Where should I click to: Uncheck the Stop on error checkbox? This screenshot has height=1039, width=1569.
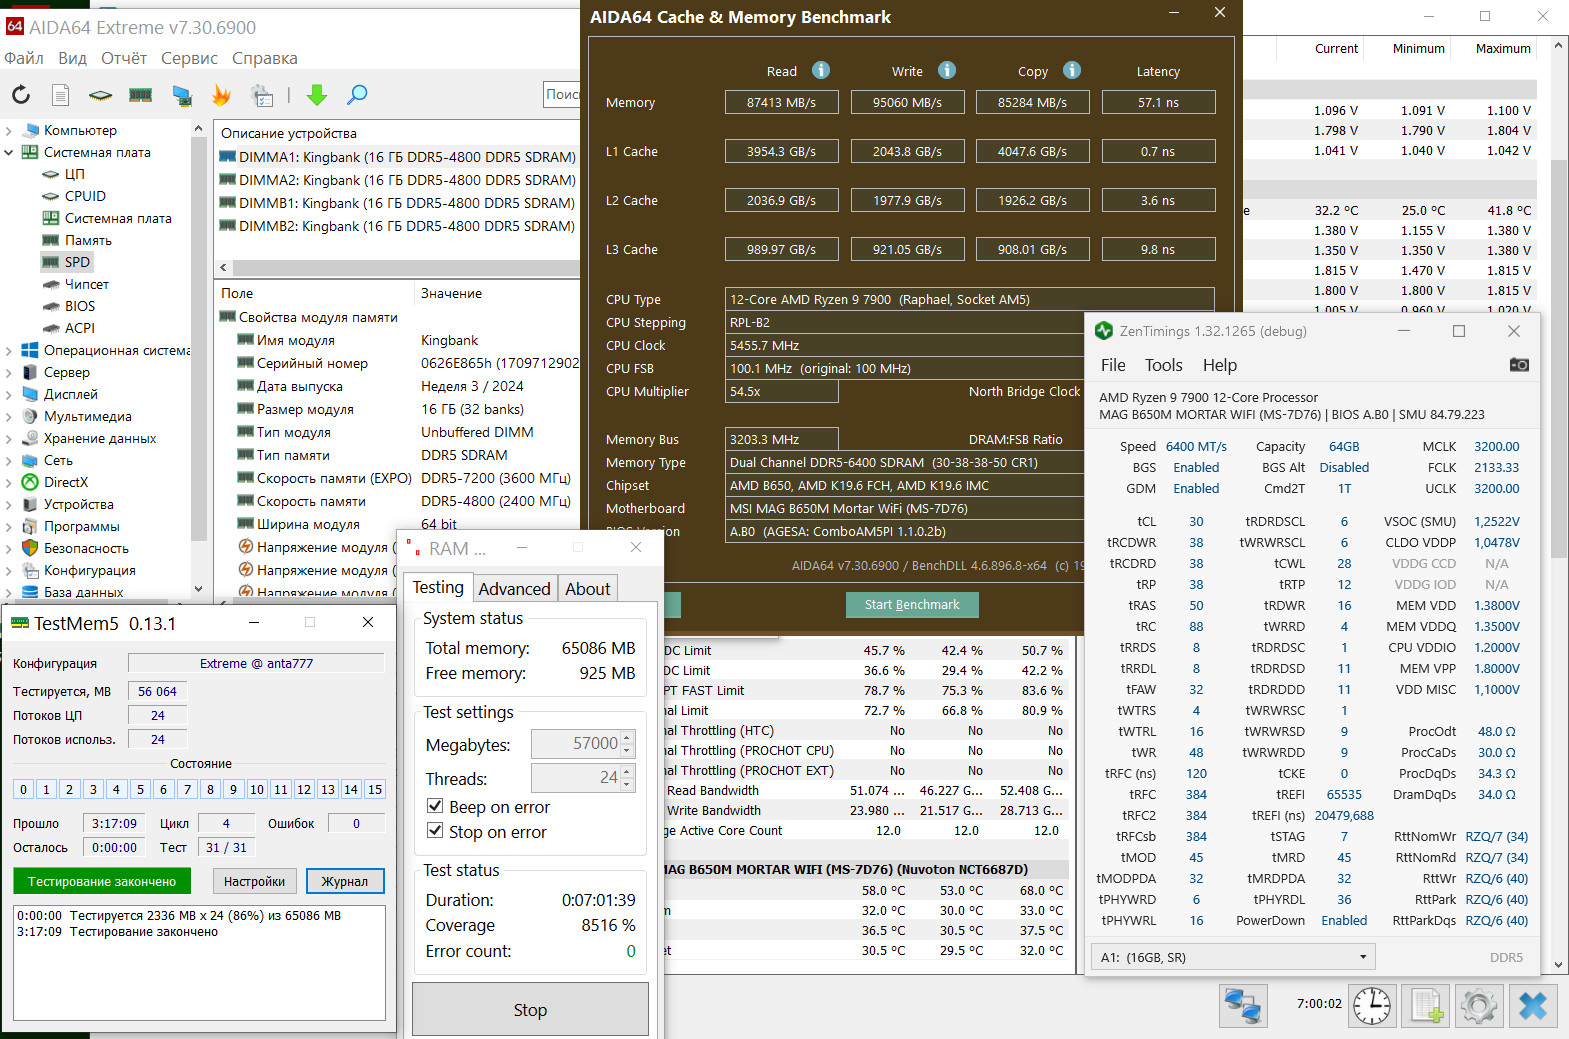tap(435, 831)
